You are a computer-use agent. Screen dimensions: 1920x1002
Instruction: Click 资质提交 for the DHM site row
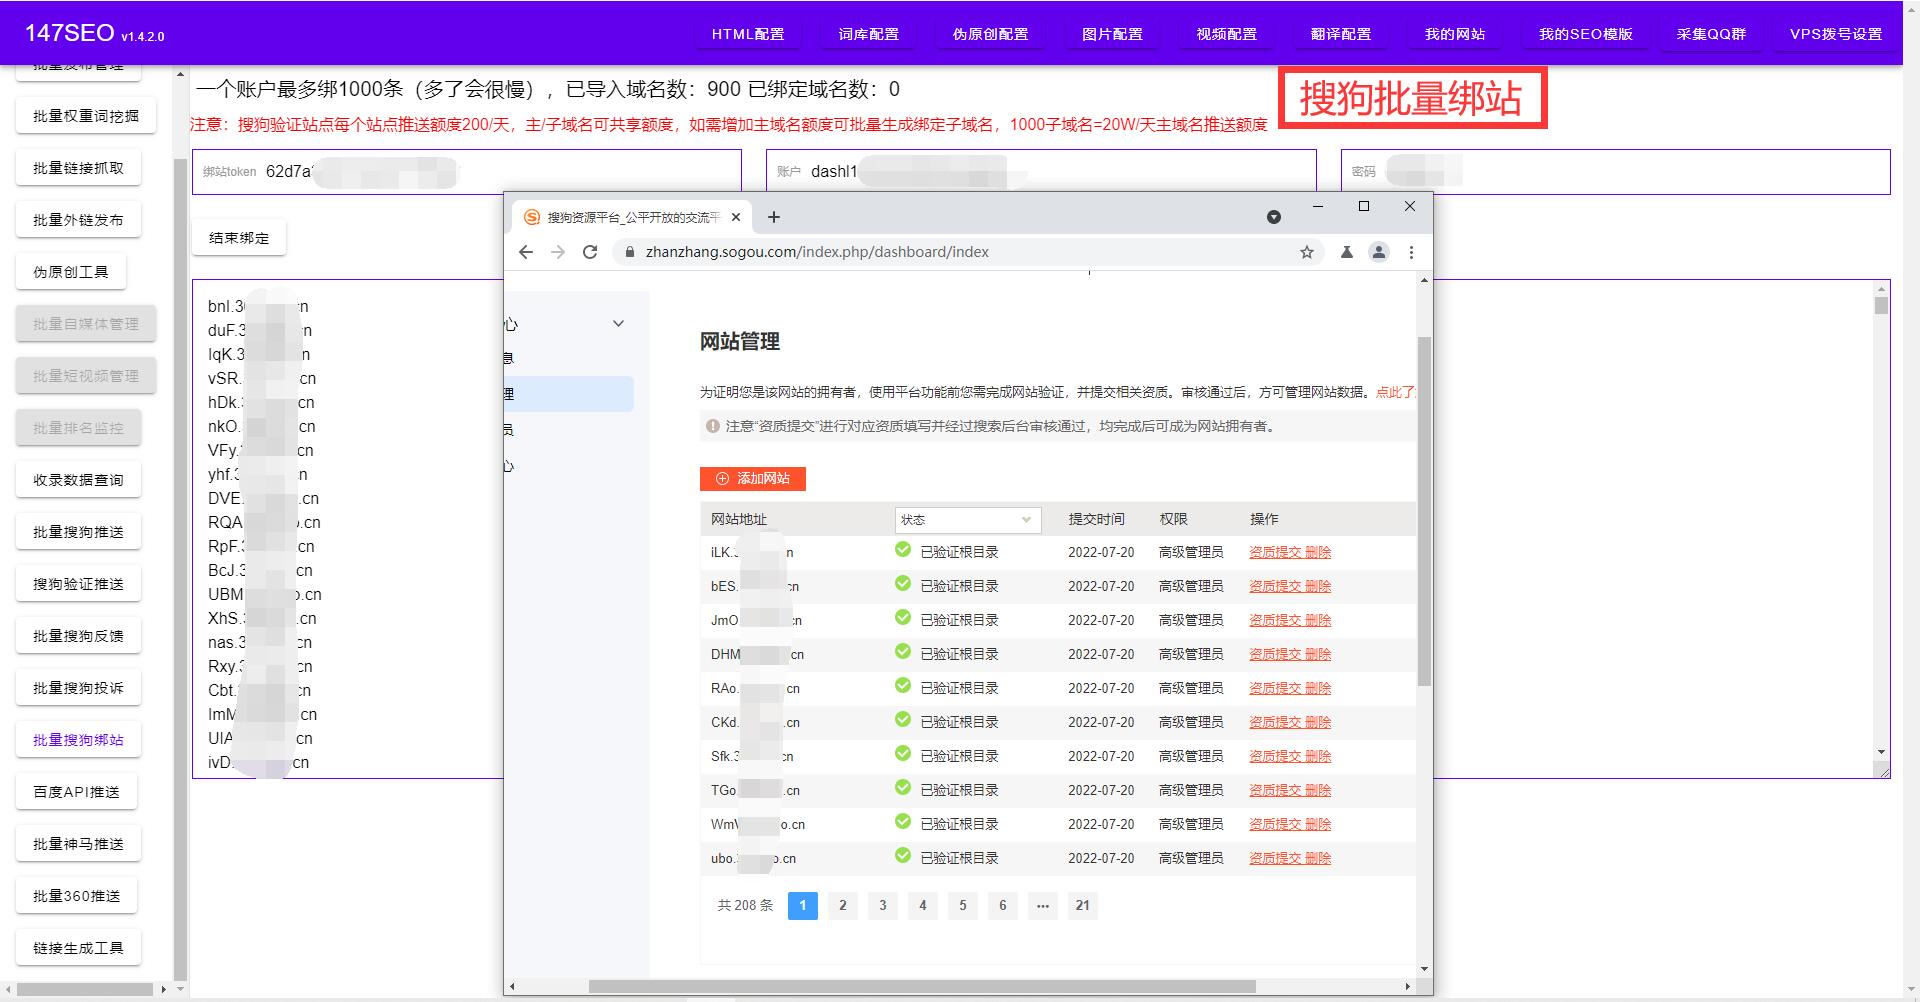coord(1275,654)
